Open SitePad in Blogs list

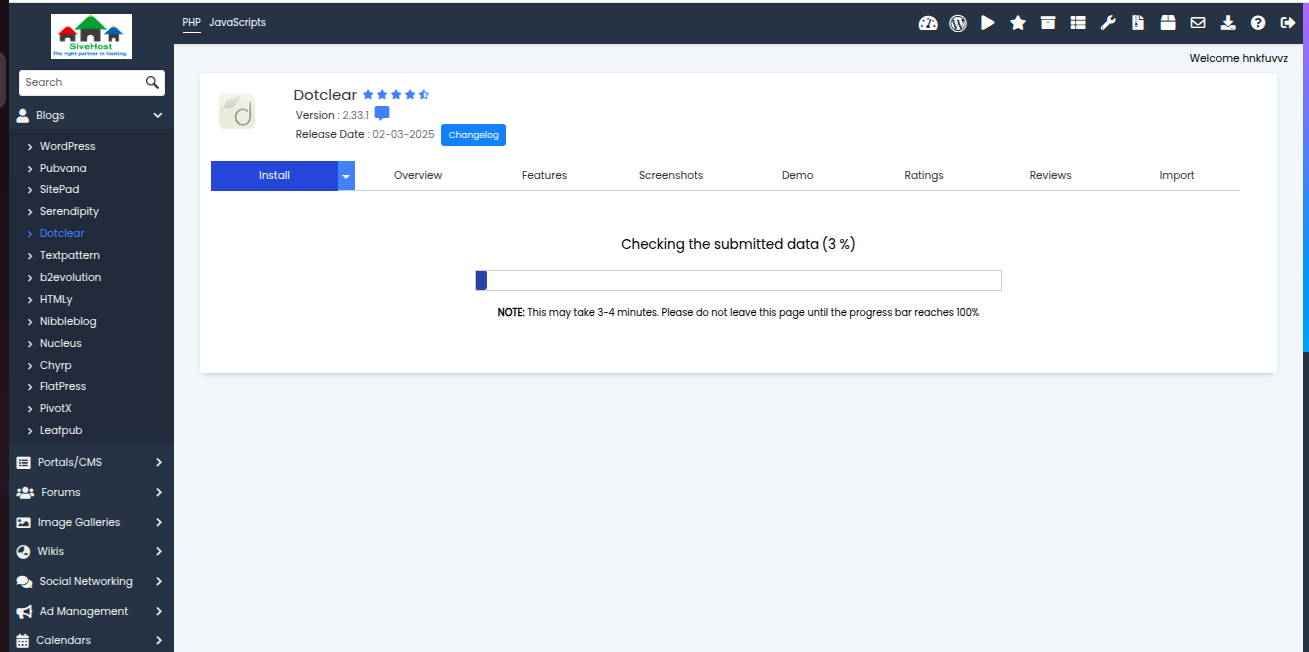click(x=59, y=190)
